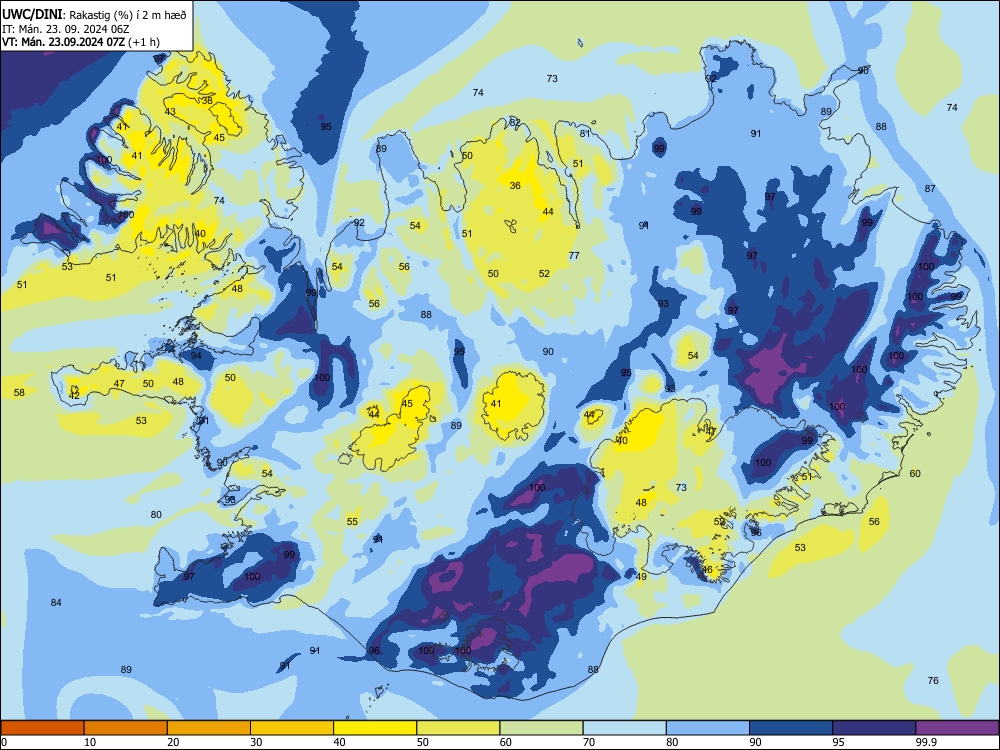The height and width of the screenshot is (750, 1000).
Task: Click the legend label 30
Action: click(x=256, y=742)
